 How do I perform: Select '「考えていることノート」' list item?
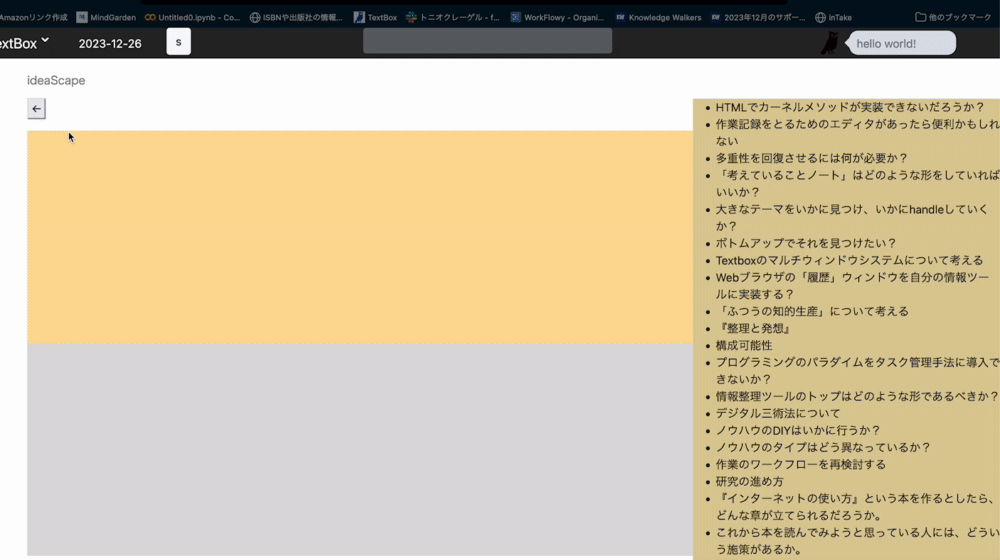[857, 184]
